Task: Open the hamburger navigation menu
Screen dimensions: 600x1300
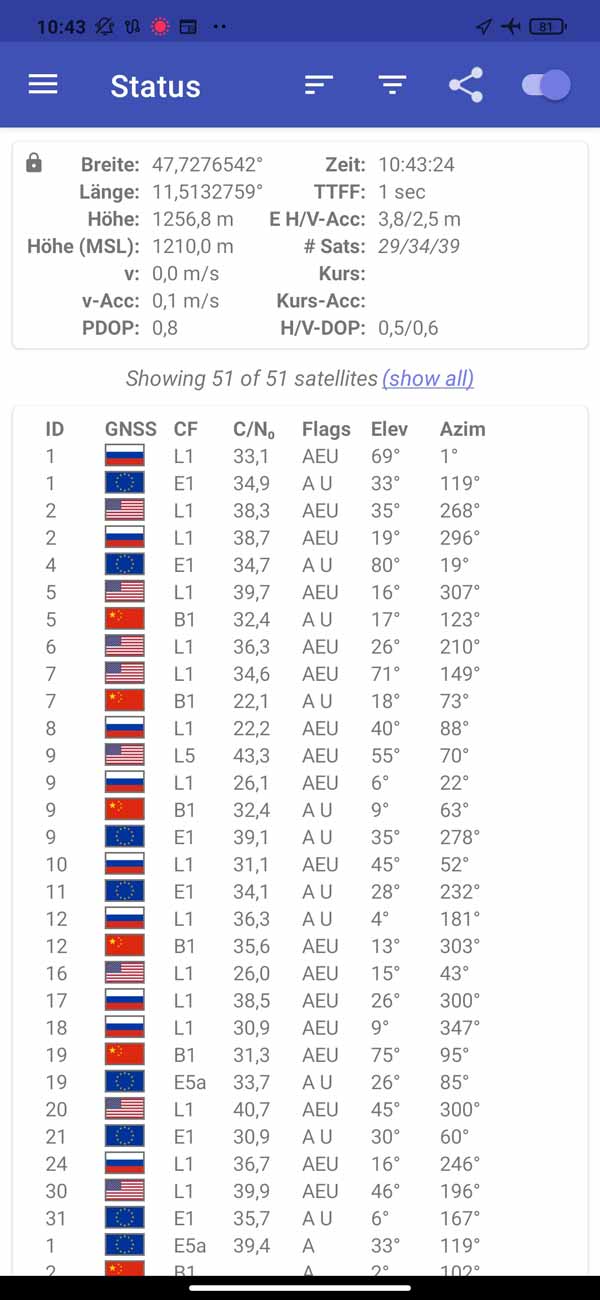Action: 43,85
